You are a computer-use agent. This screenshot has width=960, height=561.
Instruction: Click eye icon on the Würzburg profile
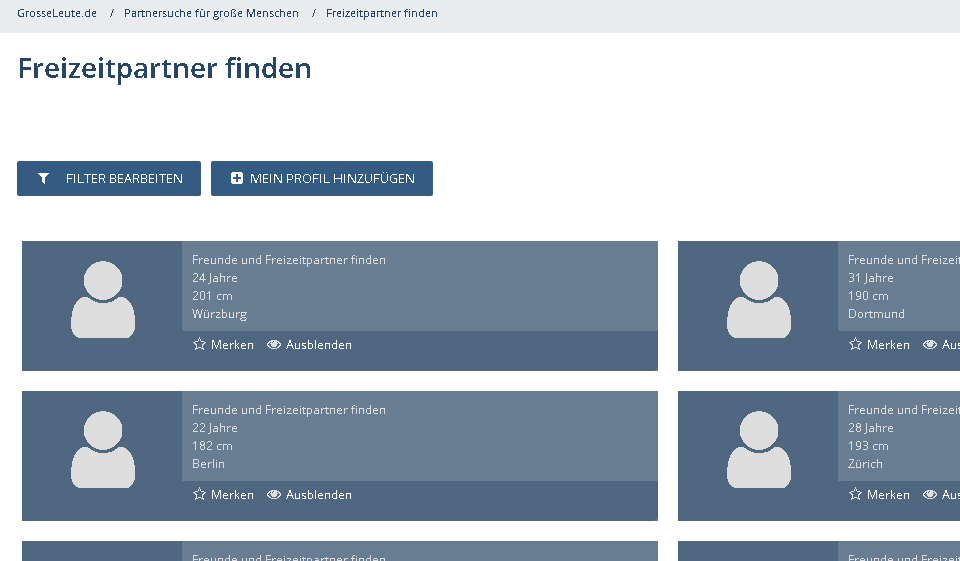pyautogui.click(x=274, y=344)
